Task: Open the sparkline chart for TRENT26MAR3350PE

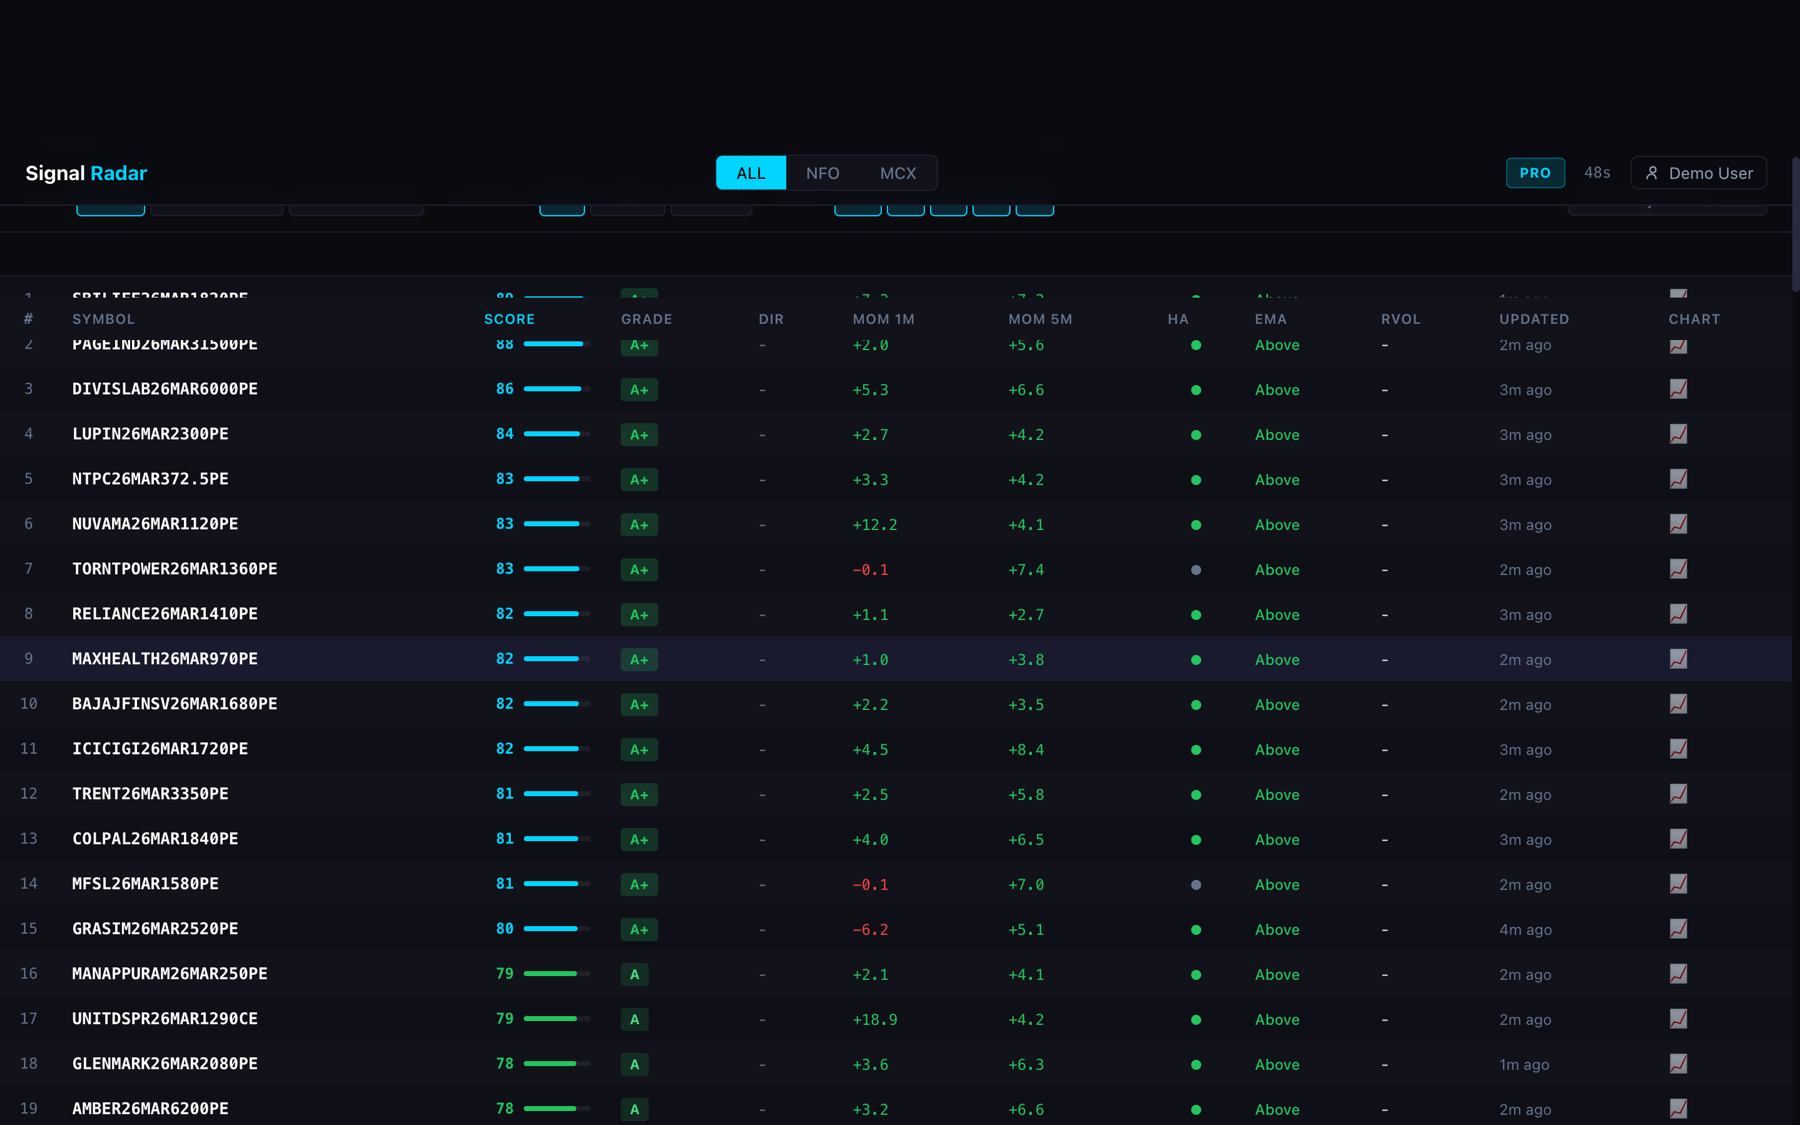Action: pyautogui.click(x=1679, y=794)
